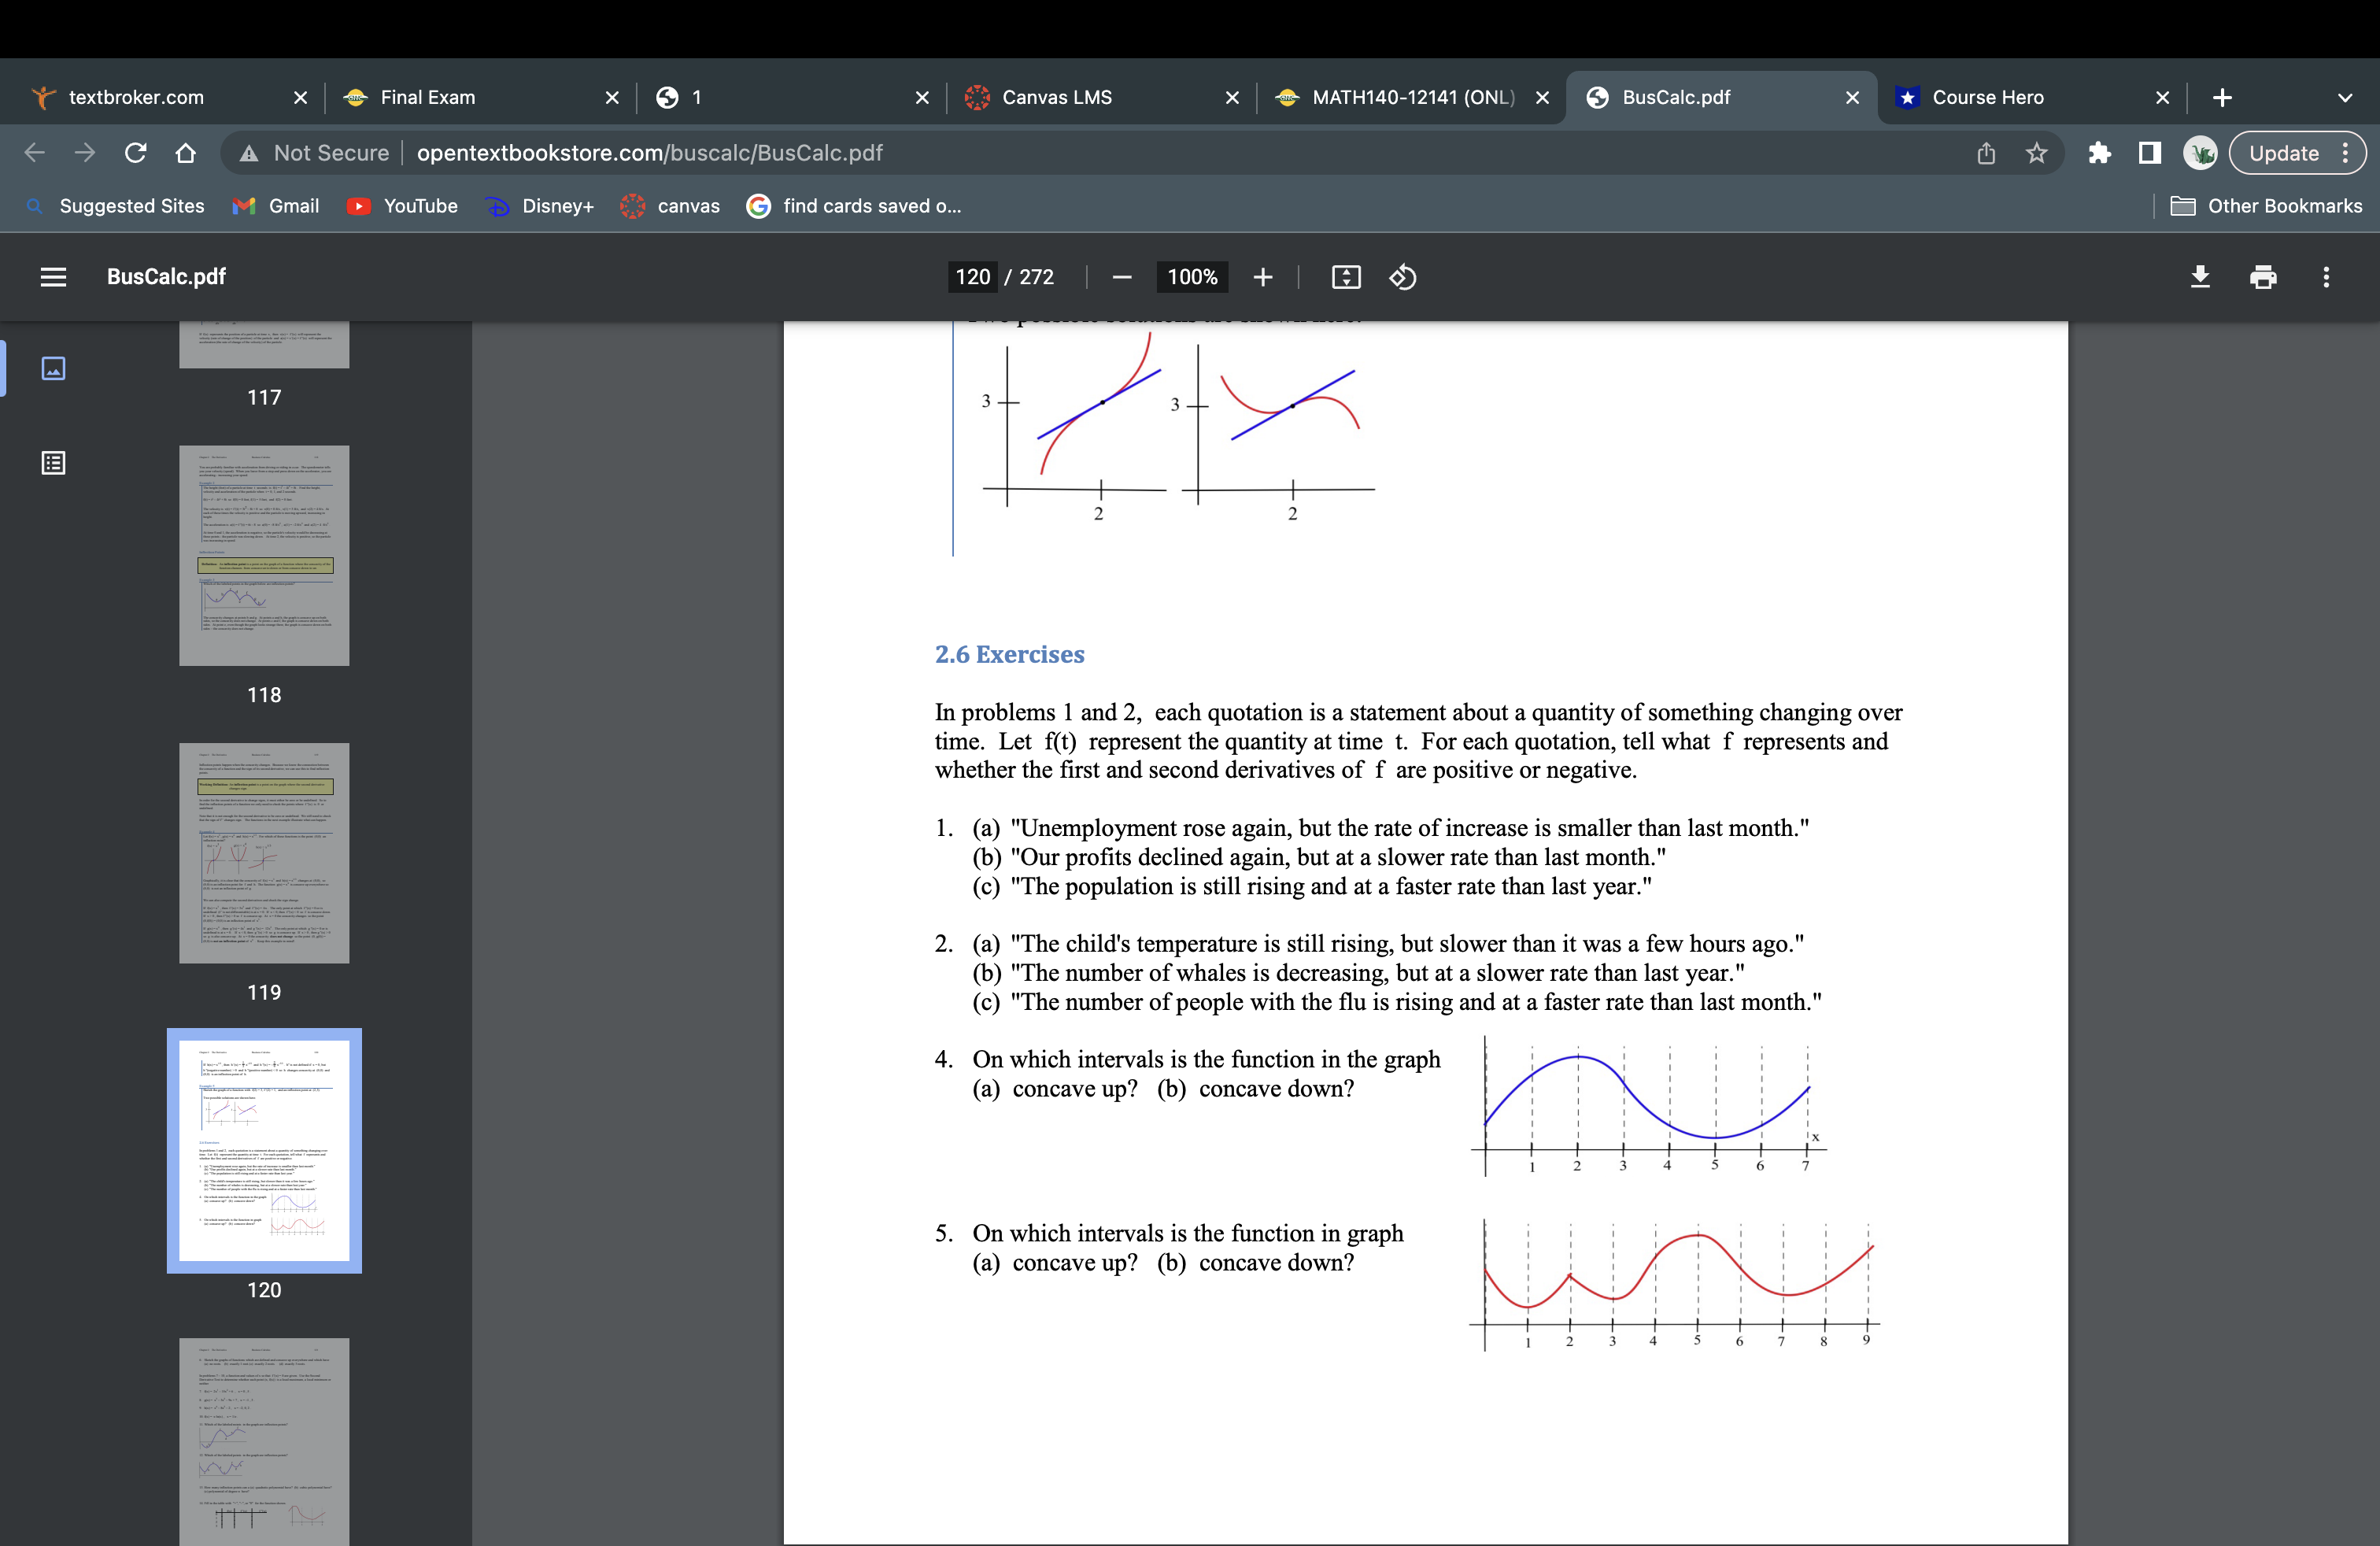Show the document outline panel
This screenshot has width=2380, height=1546.
(x=53, y=462)
